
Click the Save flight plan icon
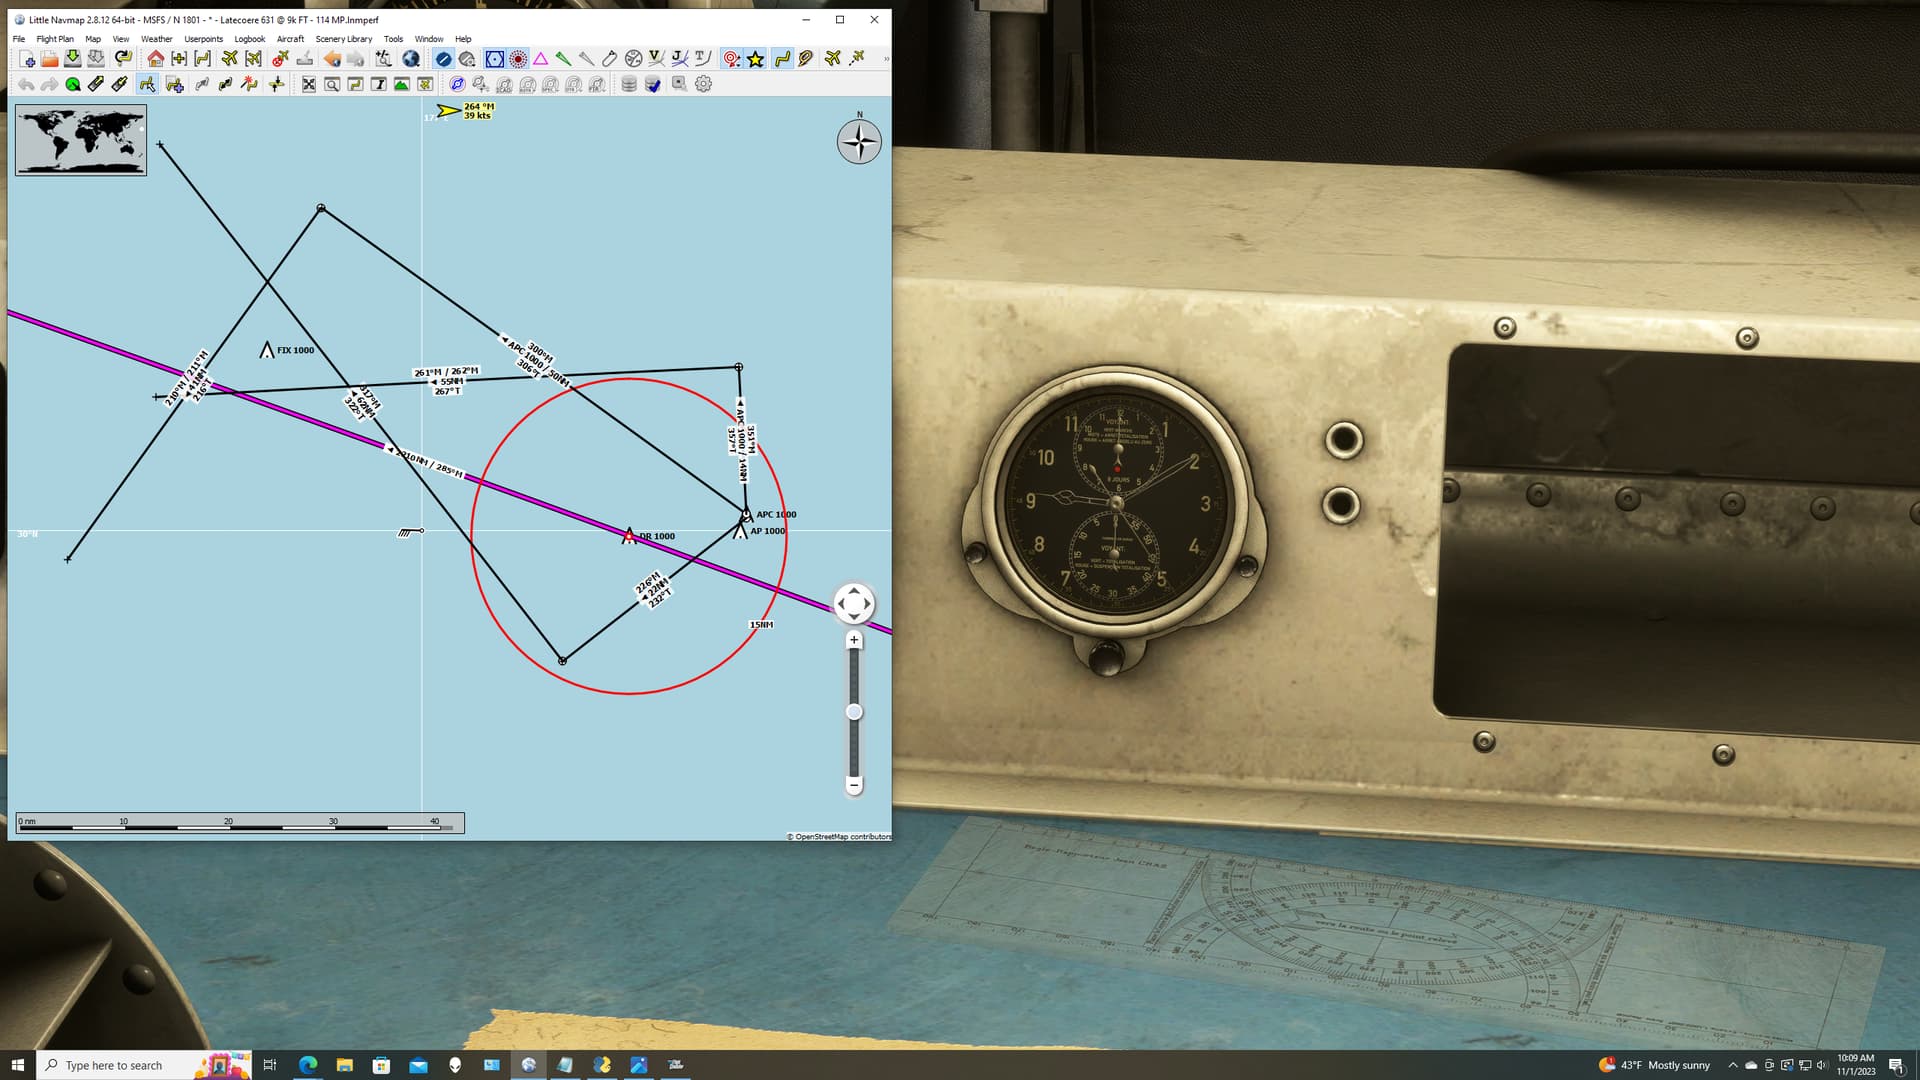72,59
